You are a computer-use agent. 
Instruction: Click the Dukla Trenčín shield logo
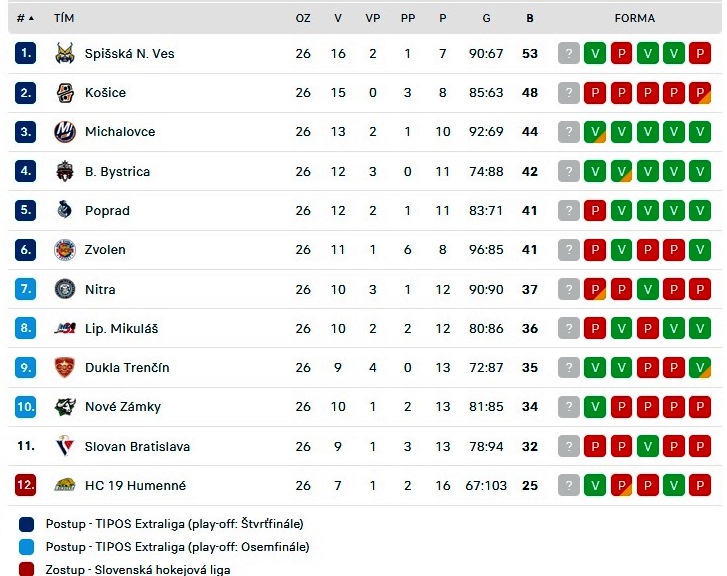pyautogui.click(x=65, y=368)
